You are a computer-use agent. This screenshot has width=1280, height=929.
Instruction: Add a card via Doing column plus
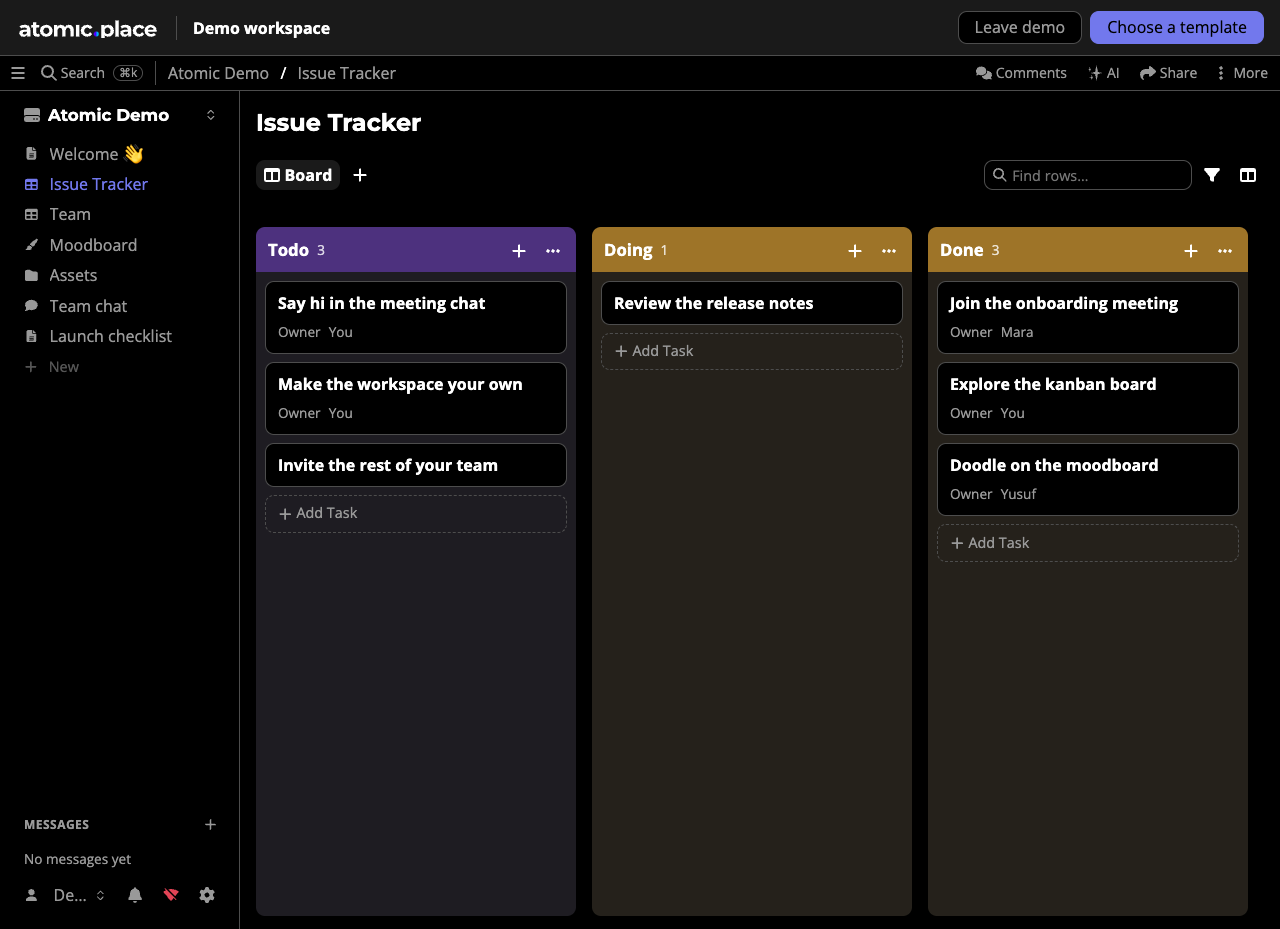(x=855, y=251)
